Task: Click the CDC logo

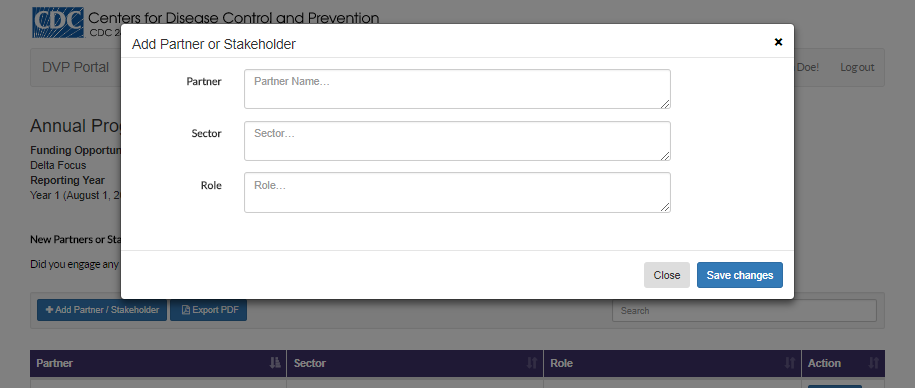Action: [57, 23]
